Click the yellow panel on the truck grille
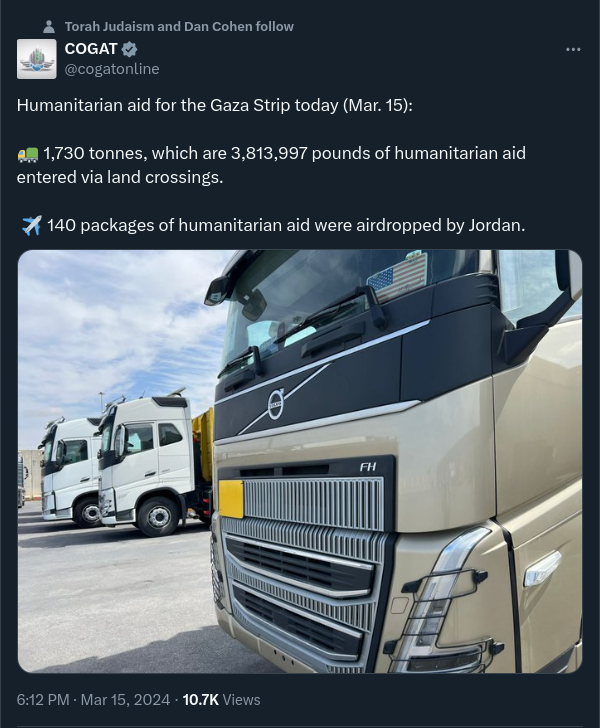Screen dimensions: 600x728 point(231,498)
